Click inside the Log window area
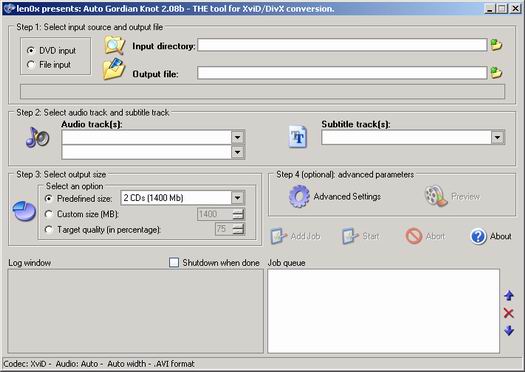525x372 pixels. pyautogui.click(x=135, y=311)
